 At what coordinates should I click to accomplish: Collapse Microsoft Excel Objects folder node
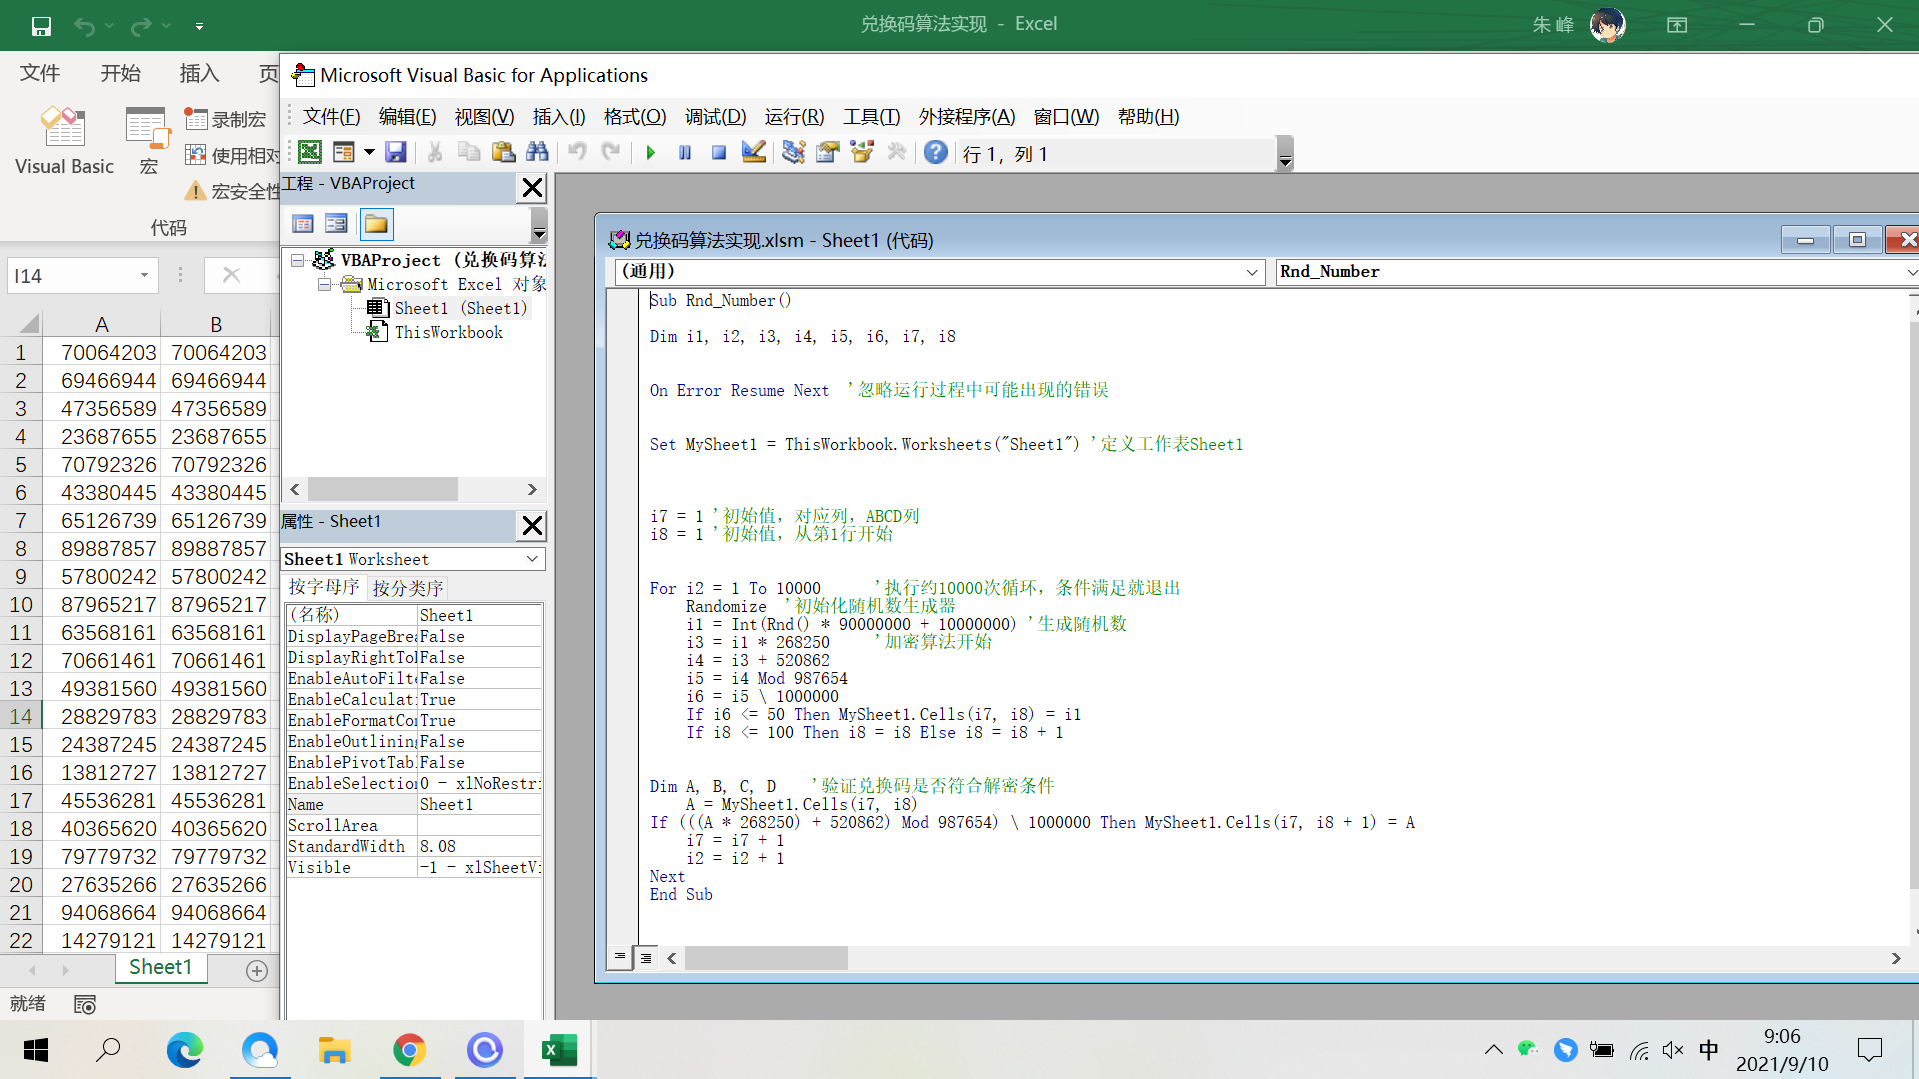[x=324, y=284]
